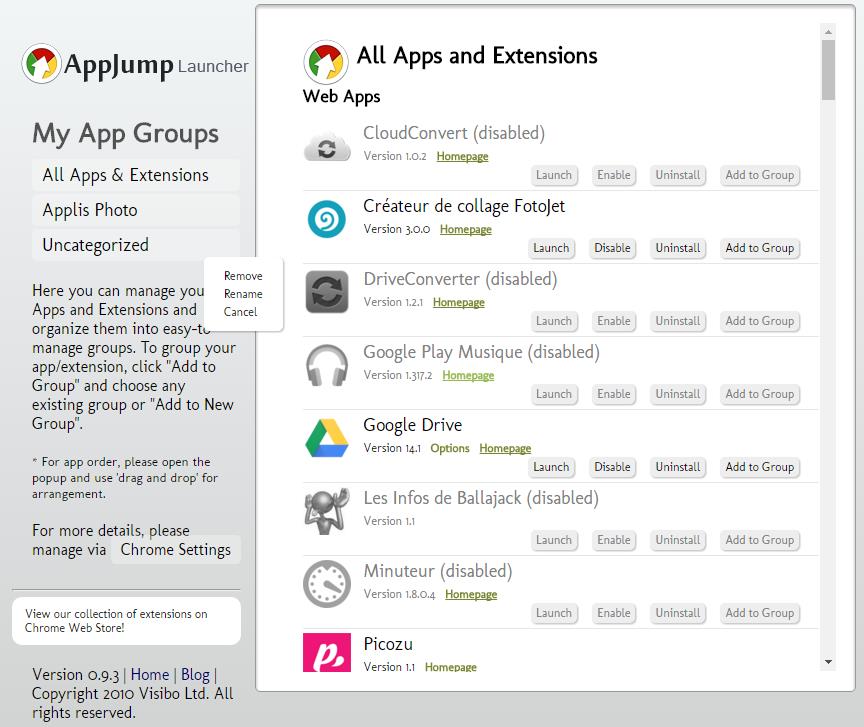This screenshot has height=727, width=864.
Task: Click the Google Play Musique headphones icon
Action: [x=327, y=365]
